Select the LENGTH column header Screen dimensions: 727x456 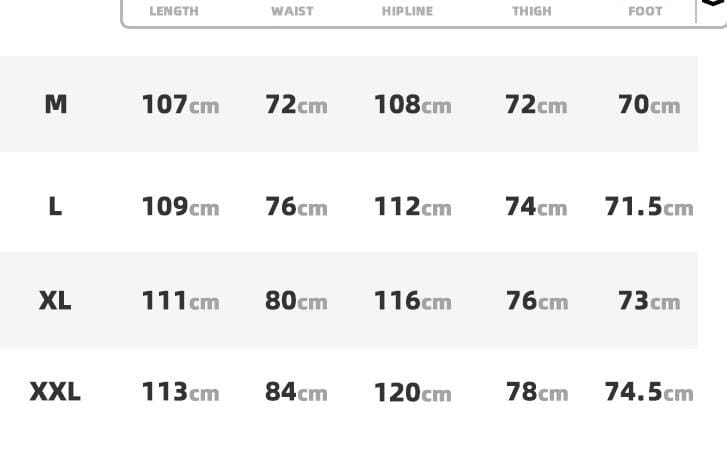click(174, 11)
